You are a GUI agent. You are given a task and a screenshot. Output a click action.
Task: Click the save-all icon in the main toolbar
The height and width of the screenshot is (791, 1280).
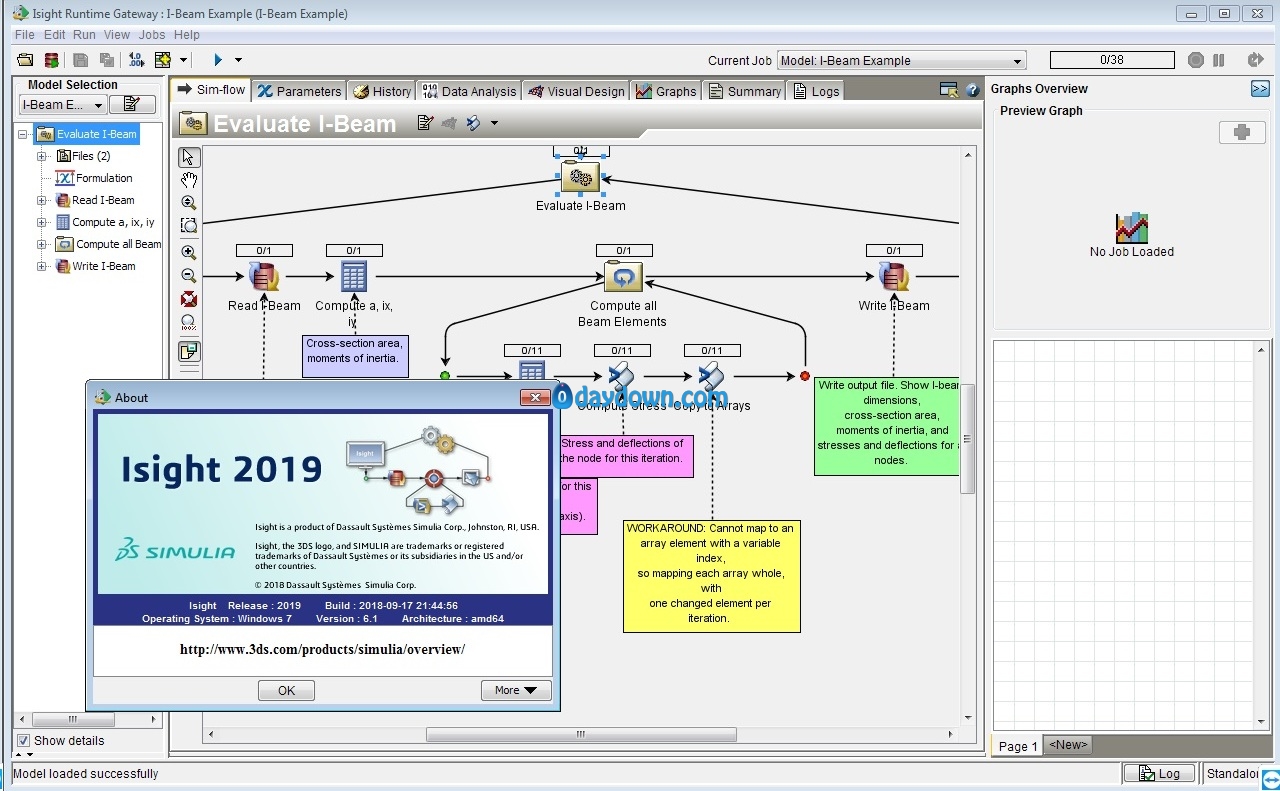coord(107,60)
